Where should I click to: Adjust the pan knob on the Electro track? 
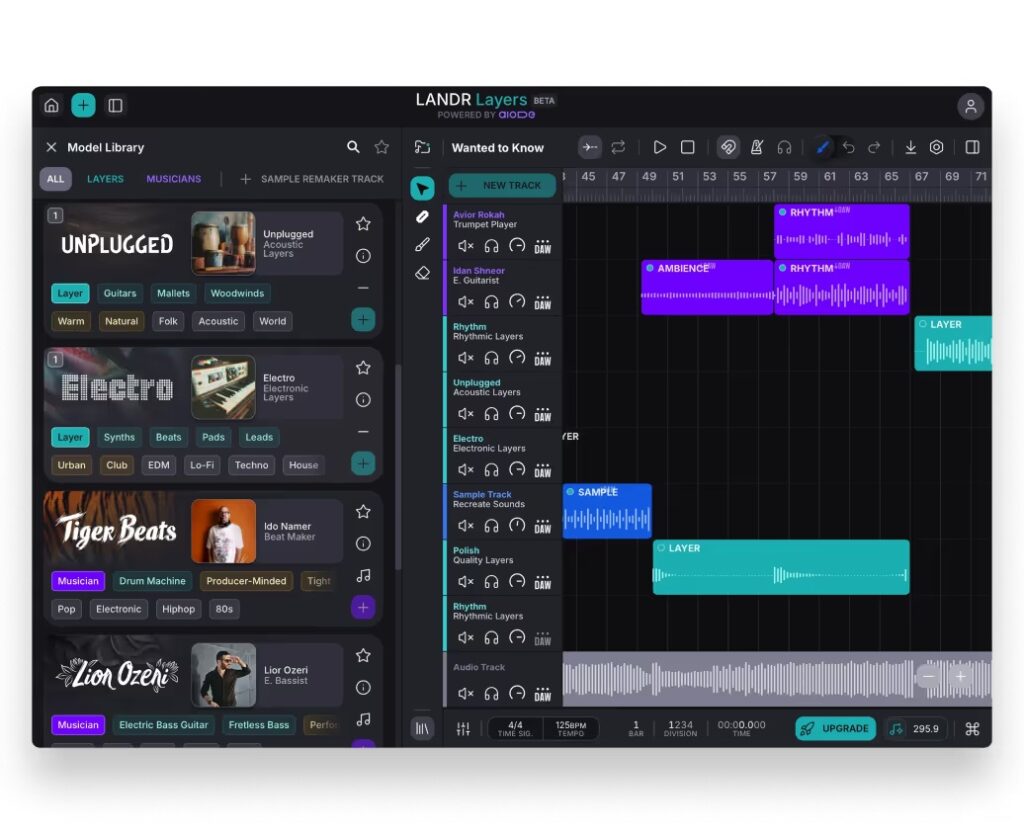519,469
